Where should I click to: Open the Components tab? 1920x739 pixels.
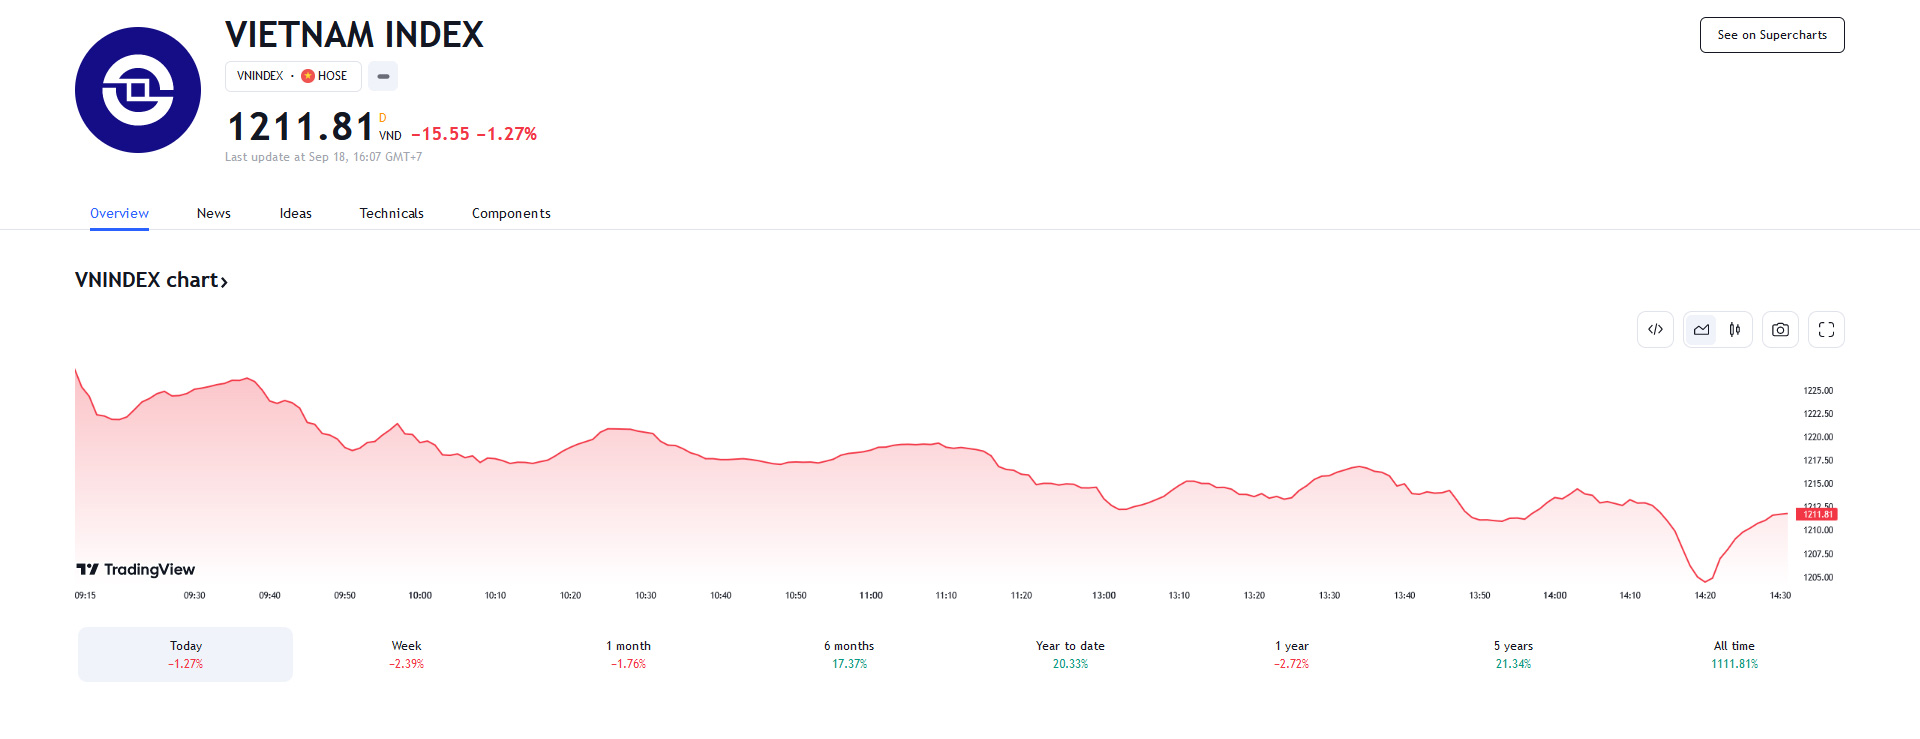pyautogui.click(x=511, y=213)
